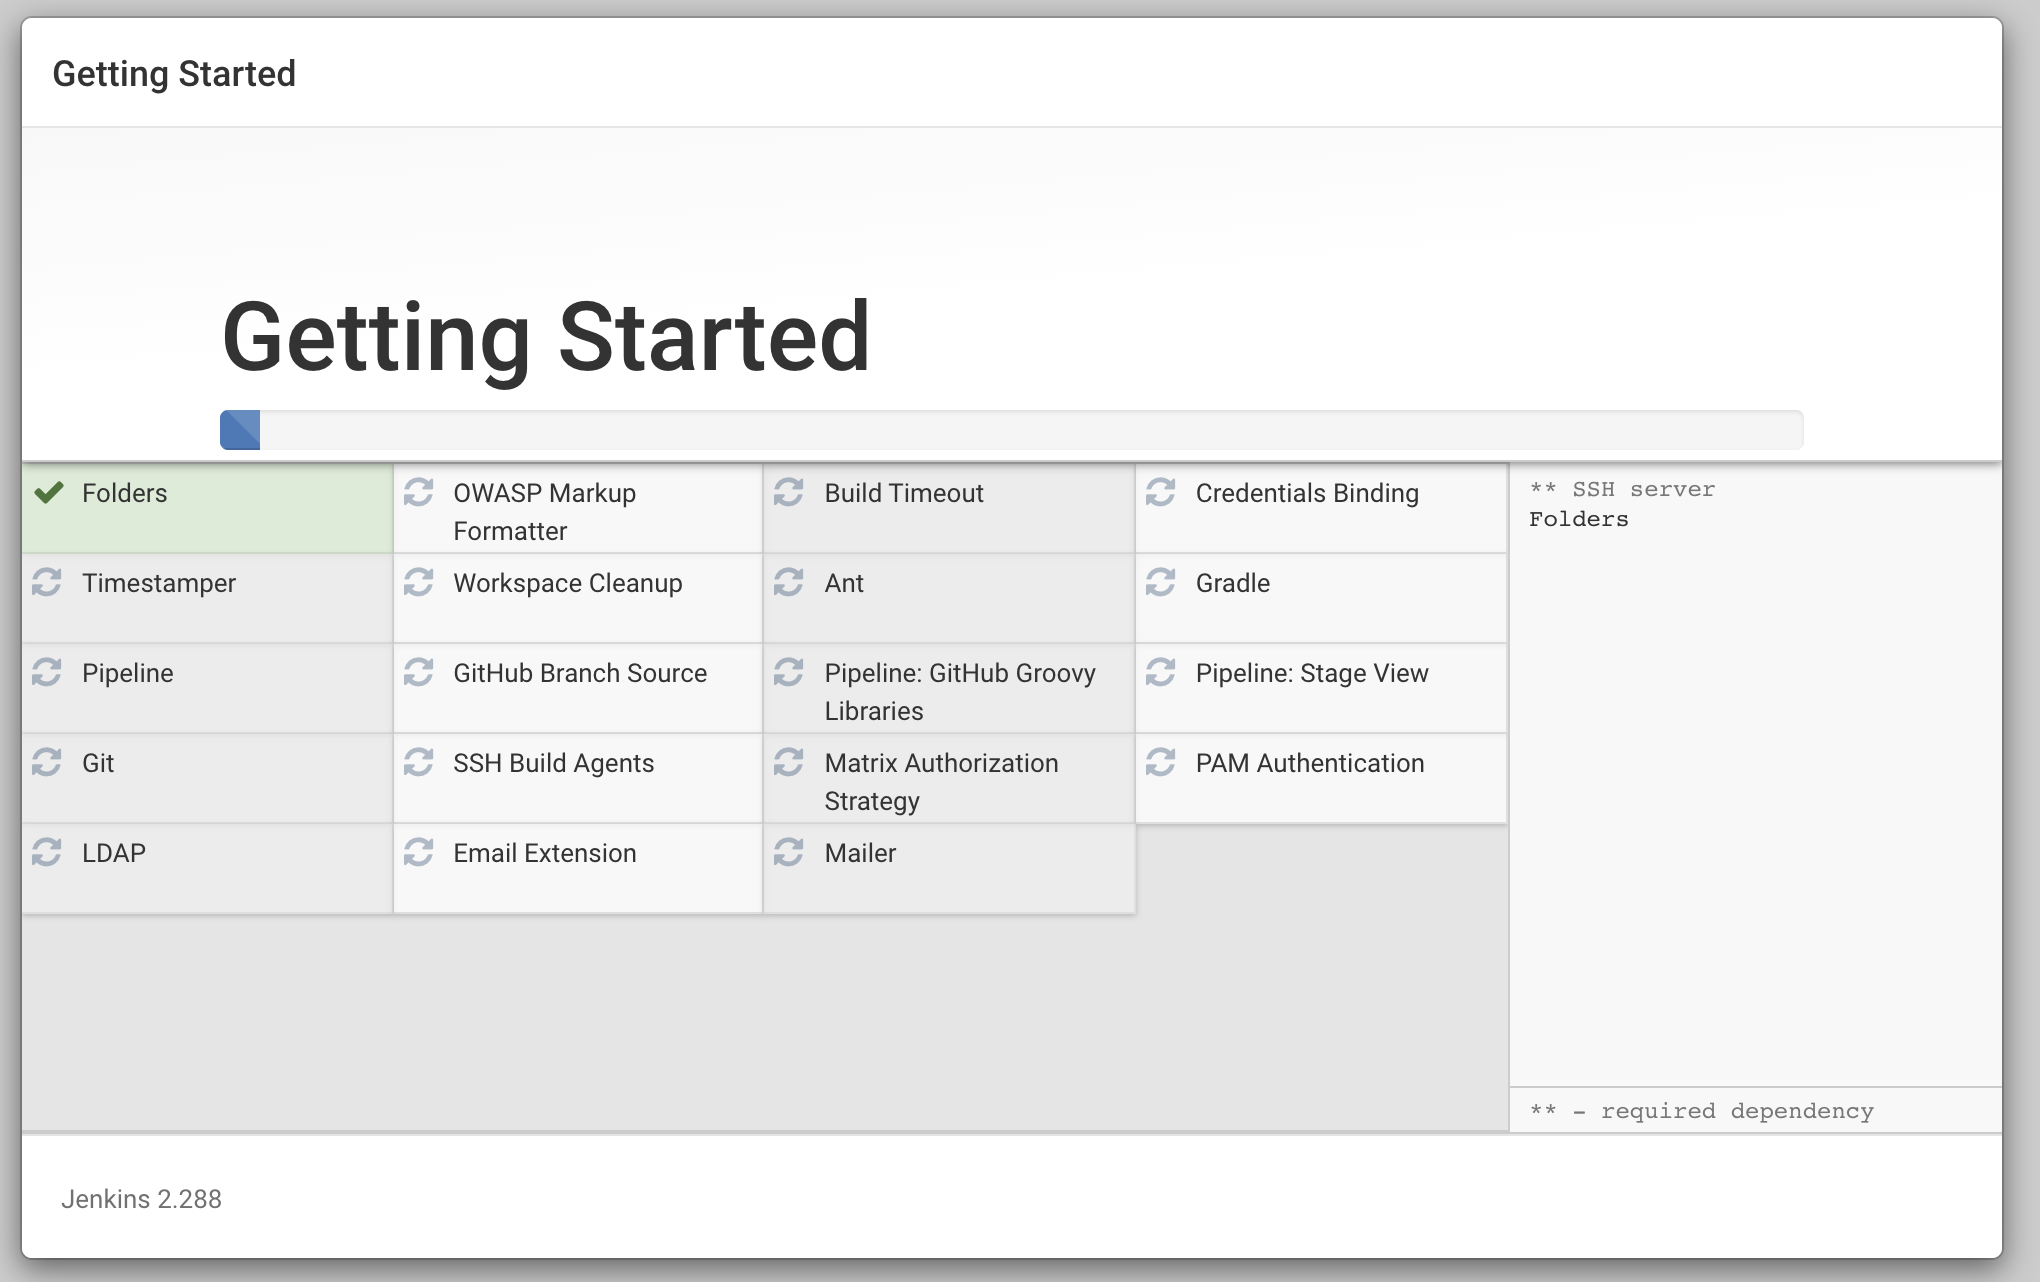Click the green checkmark icon beside Folders

48,492
